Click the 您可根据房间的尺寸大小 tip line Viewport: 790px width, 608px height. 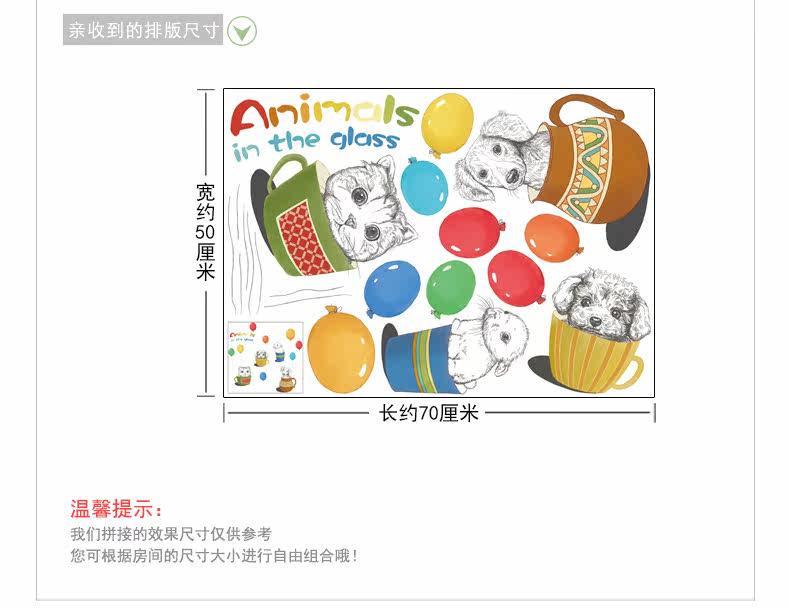click(214, 556)
